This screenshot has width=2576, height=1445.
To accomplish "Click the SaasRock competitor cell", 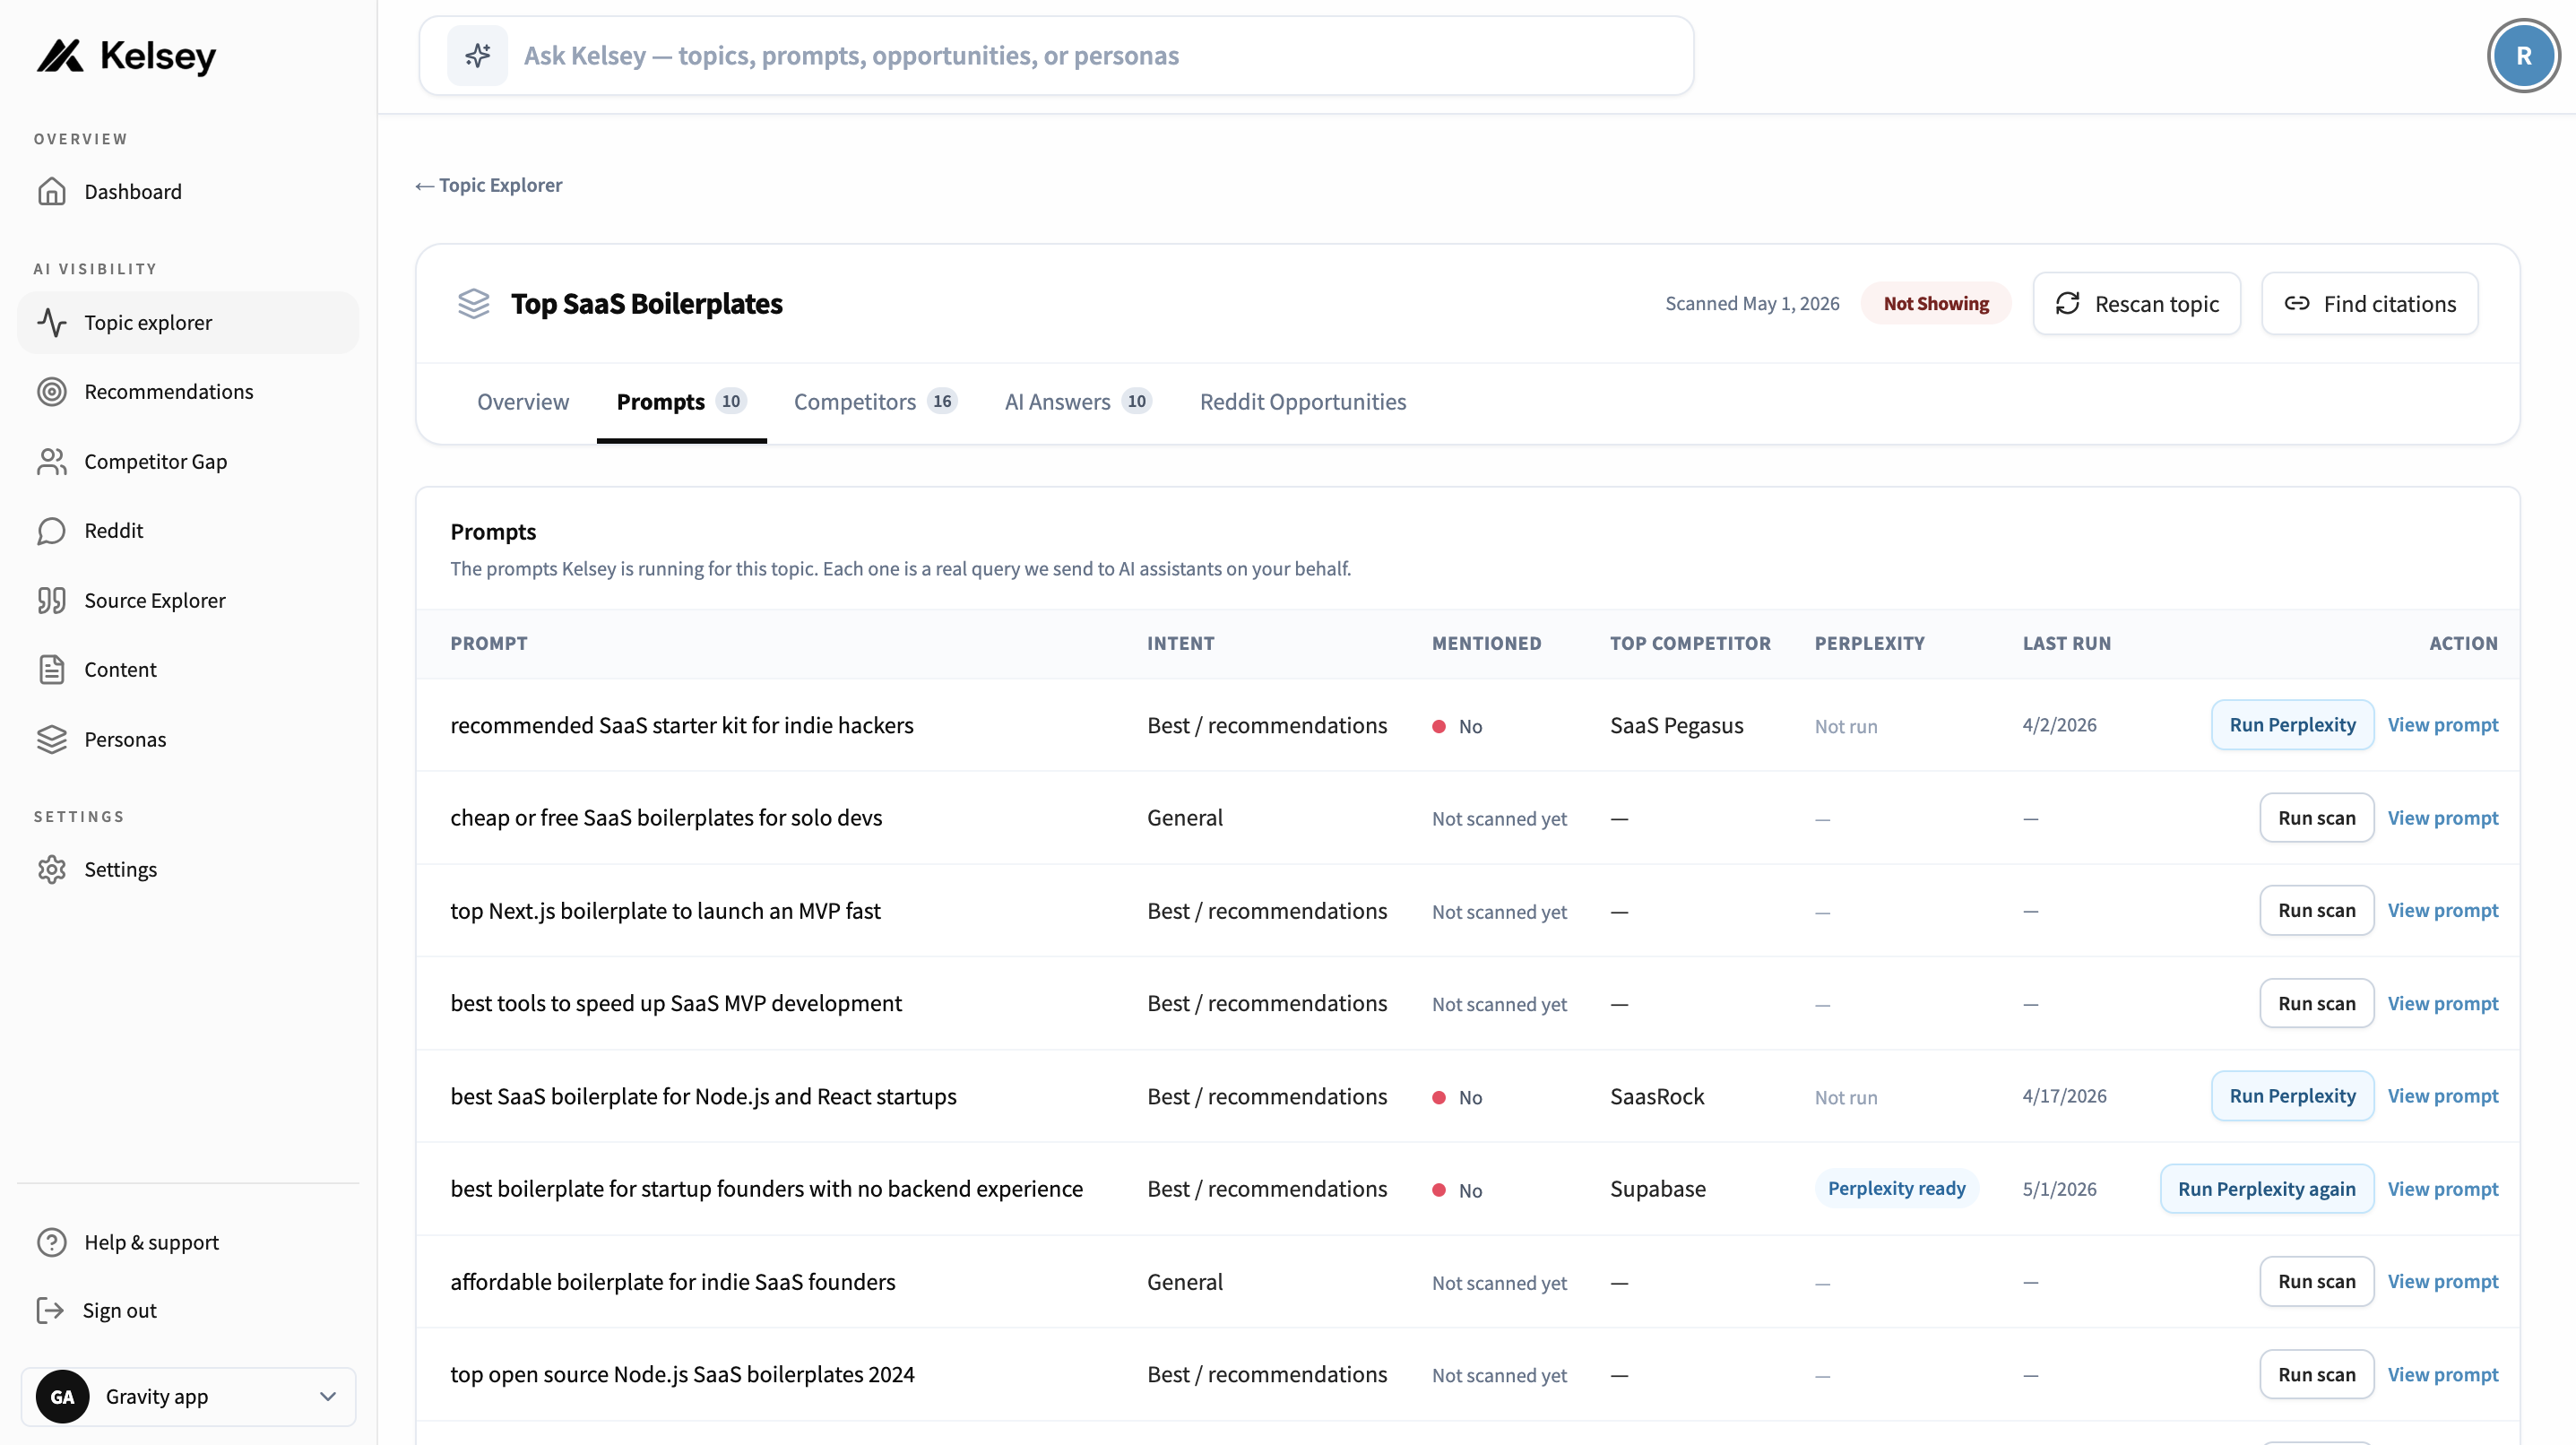I will click(x=1656, y=1096).
